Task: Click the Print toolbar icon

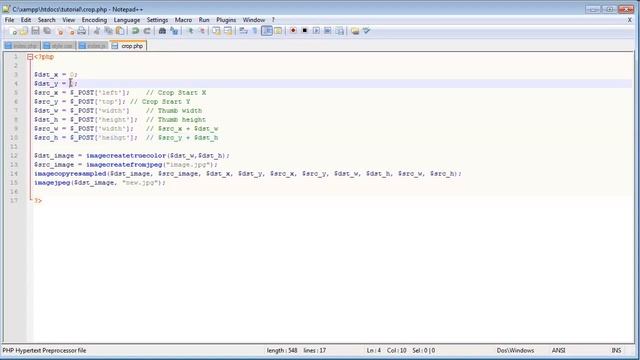Action: pyautogui.click(x=82, y=31)
